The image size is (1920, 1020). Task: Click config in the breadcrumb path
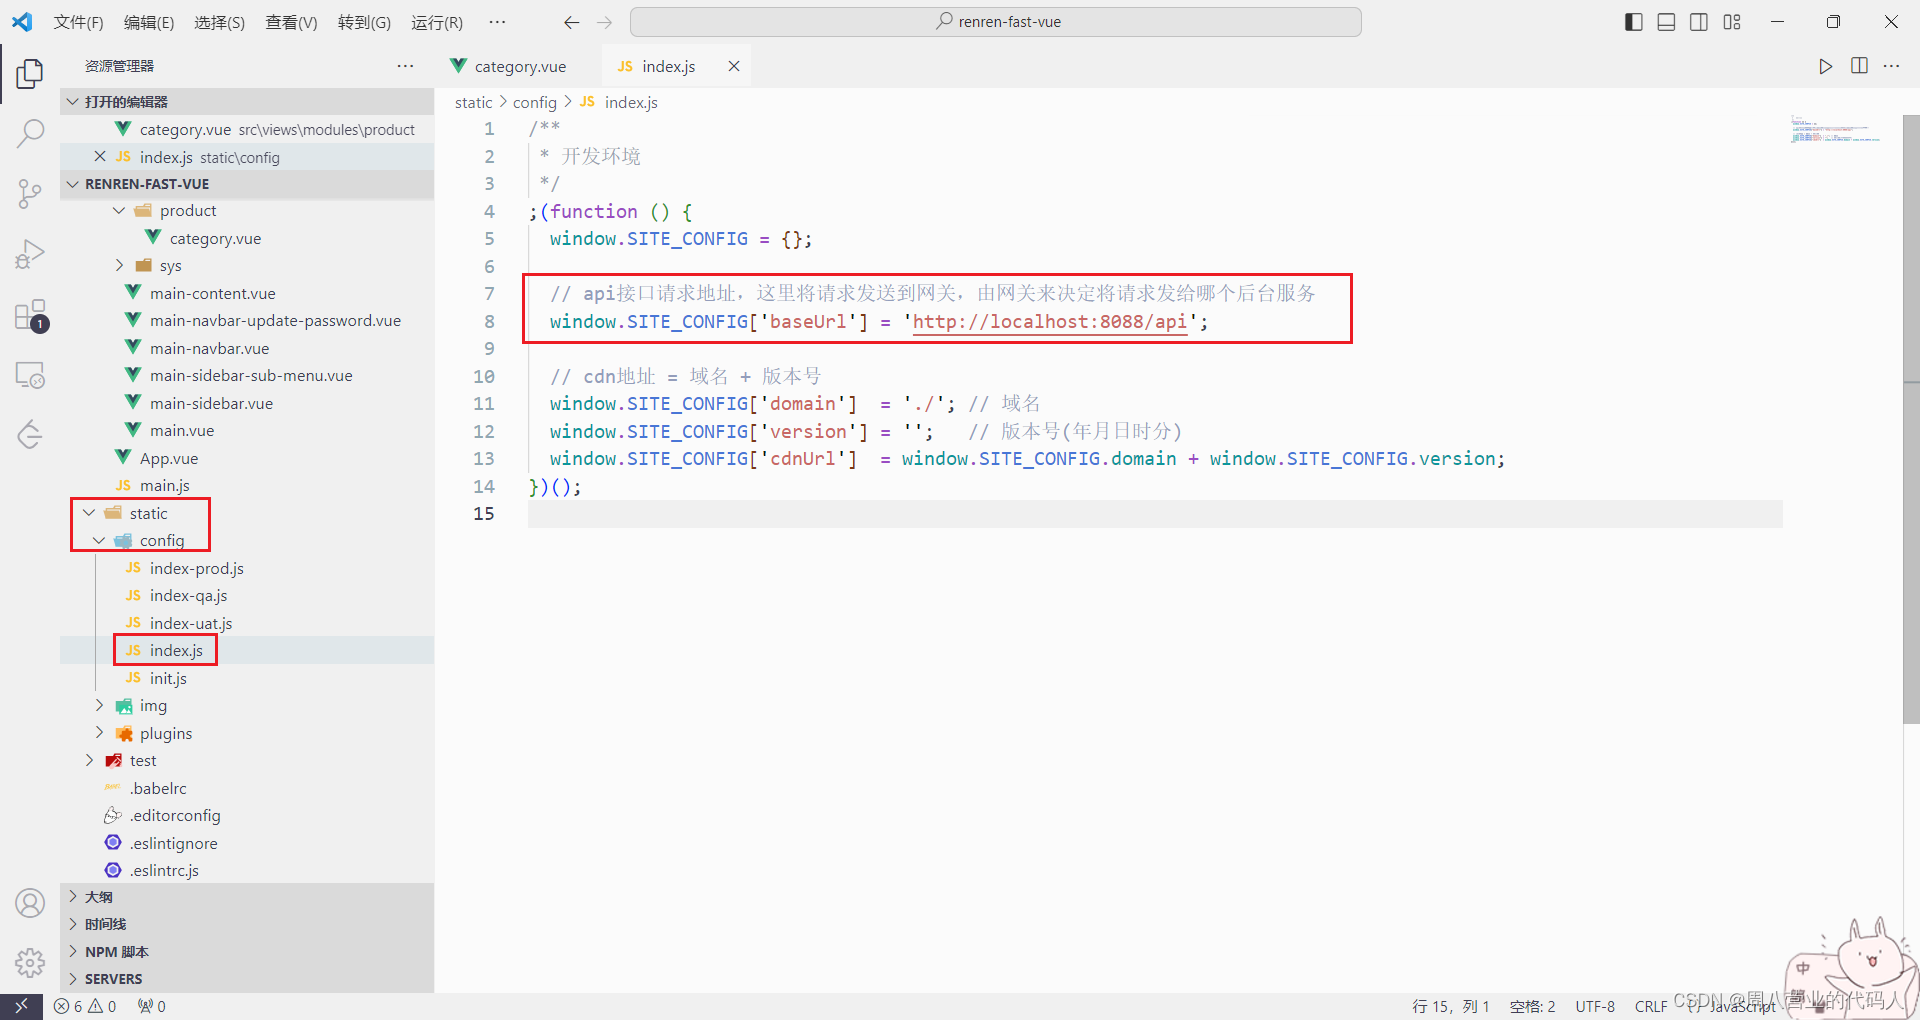535,102
